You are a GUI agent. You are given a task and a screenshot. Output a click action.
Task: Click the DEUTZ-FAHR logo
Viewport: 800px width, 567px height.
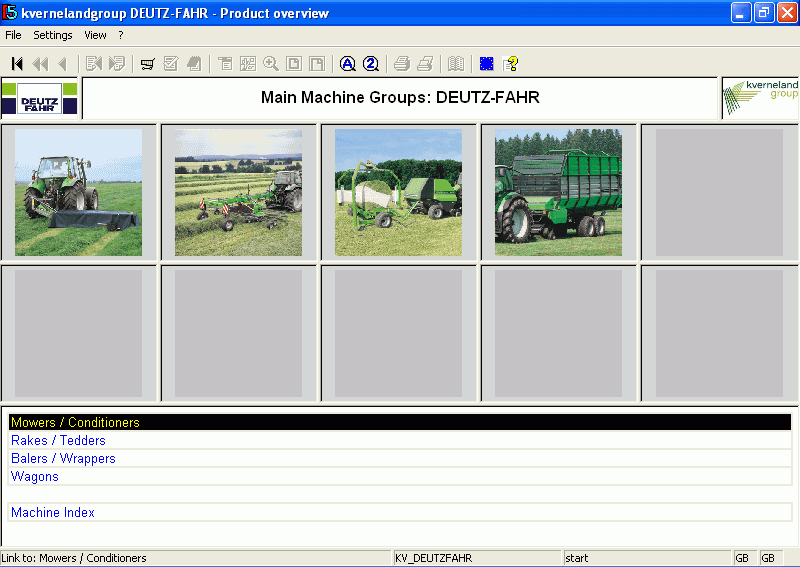tap(40, 99)
